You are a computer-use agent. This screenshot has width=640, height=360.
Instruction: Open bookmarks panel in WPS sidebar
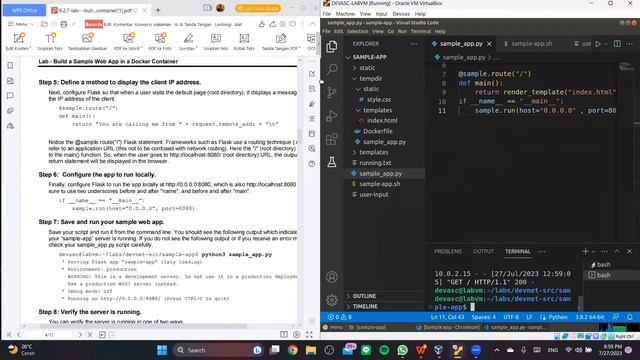[x=10, y=66]
